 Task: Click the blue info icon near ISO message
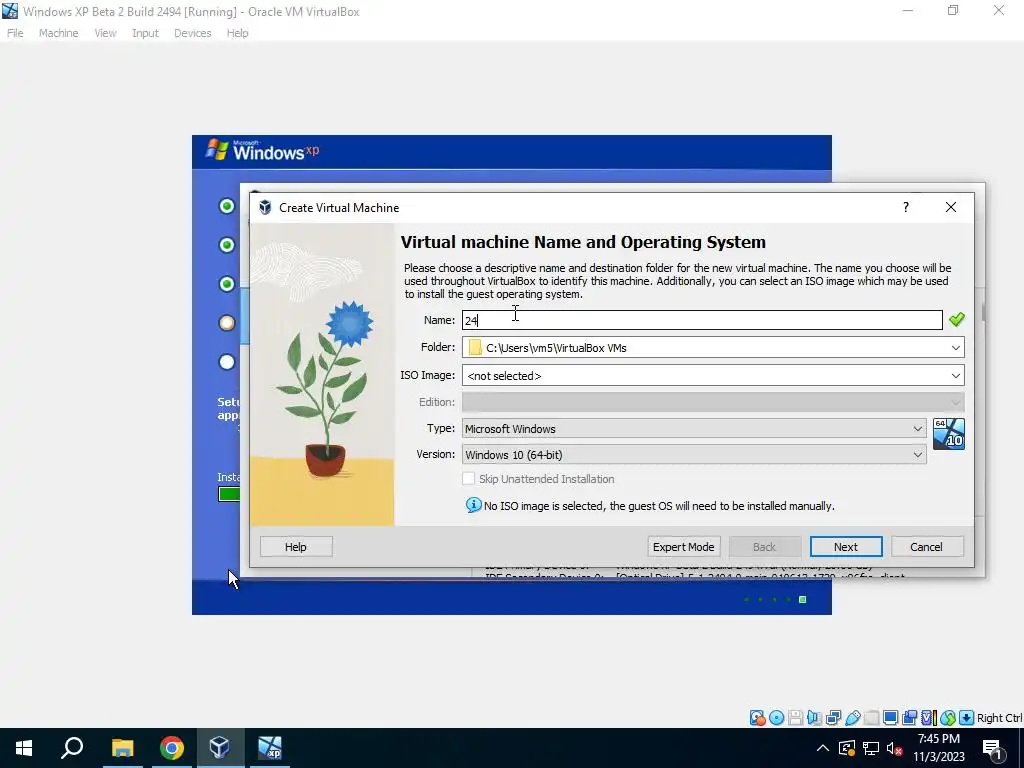[x=473, y=505]
